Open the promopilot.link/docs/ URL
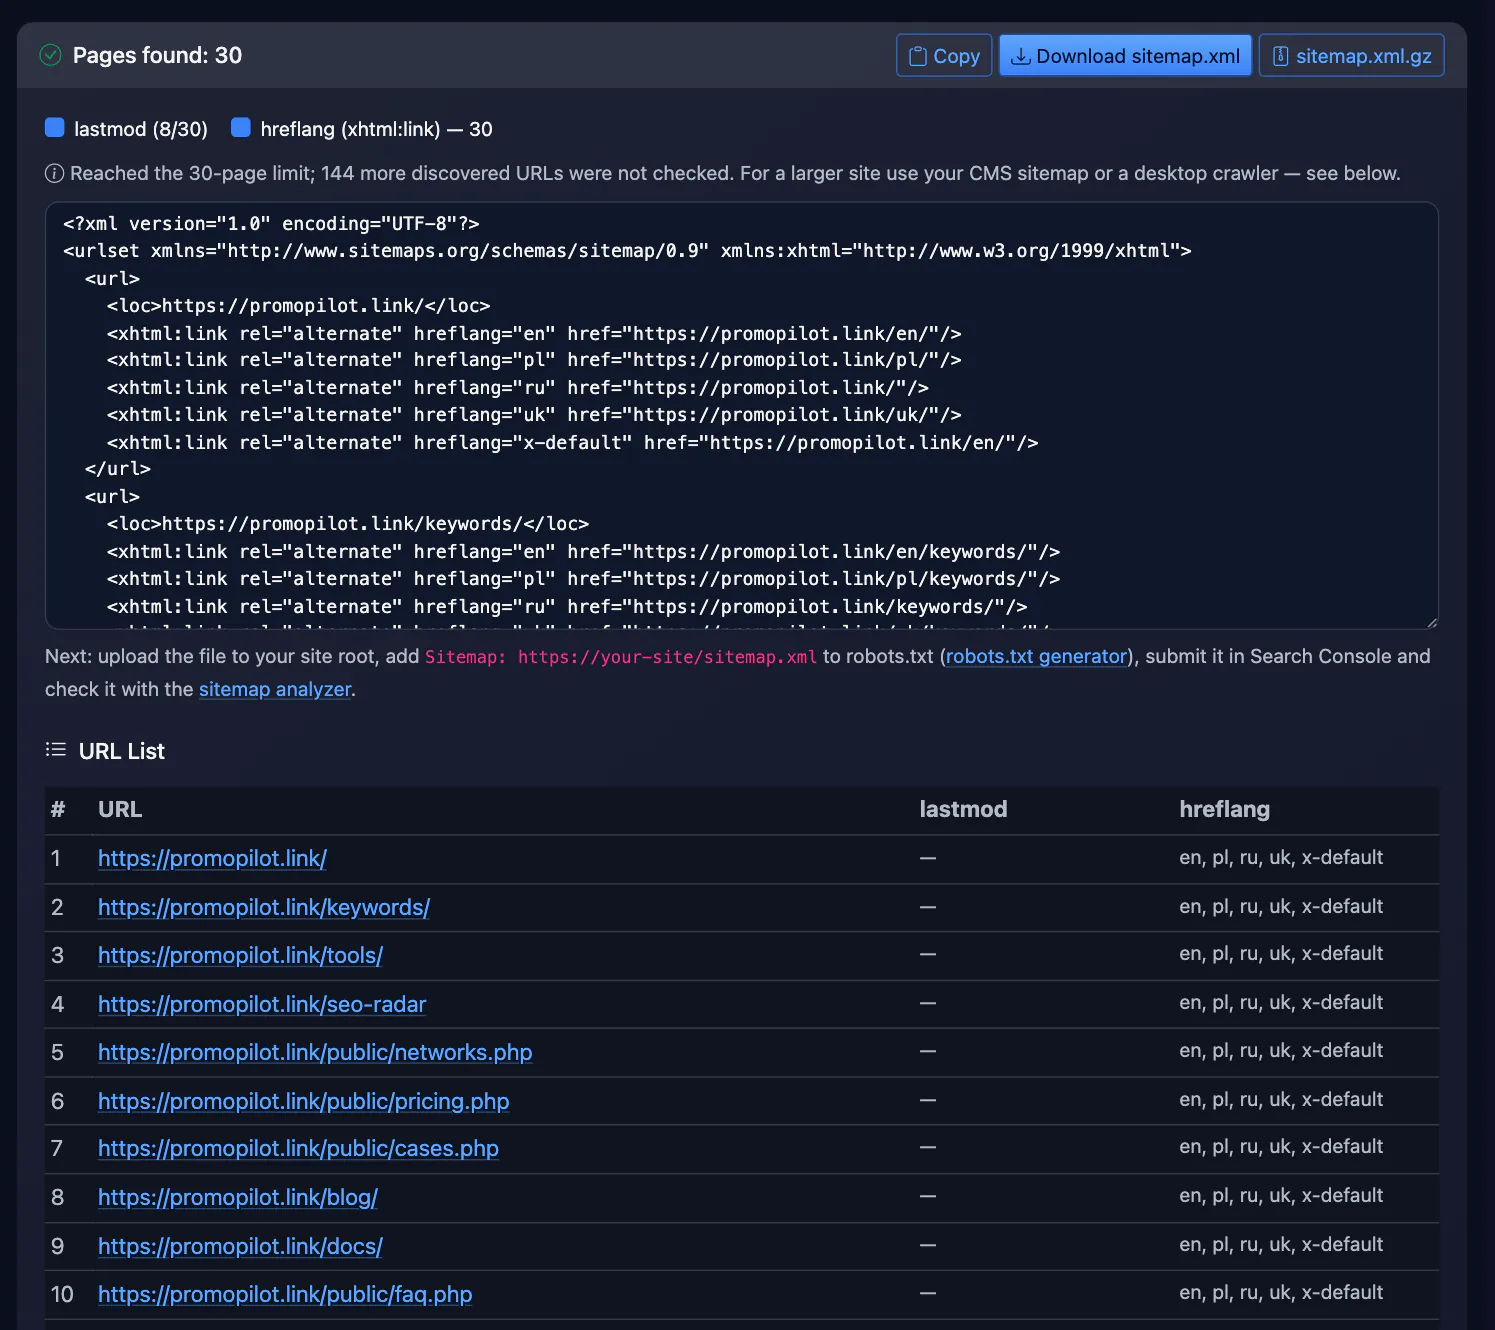This screenshot has height=1330, width=1495. pos(240,1246)
